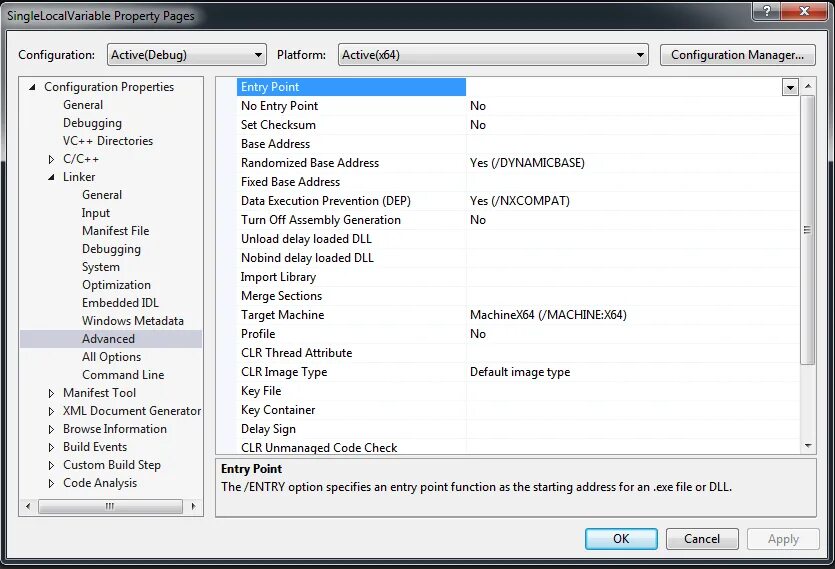Screen dimensions: 835x569
Task: Select the Entry Point property row
Action: coord(351,87)
